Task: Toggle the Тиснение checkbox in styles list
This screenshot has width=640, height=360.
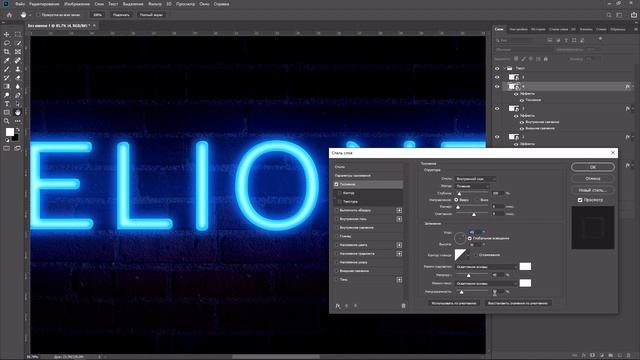Action: 336,184
